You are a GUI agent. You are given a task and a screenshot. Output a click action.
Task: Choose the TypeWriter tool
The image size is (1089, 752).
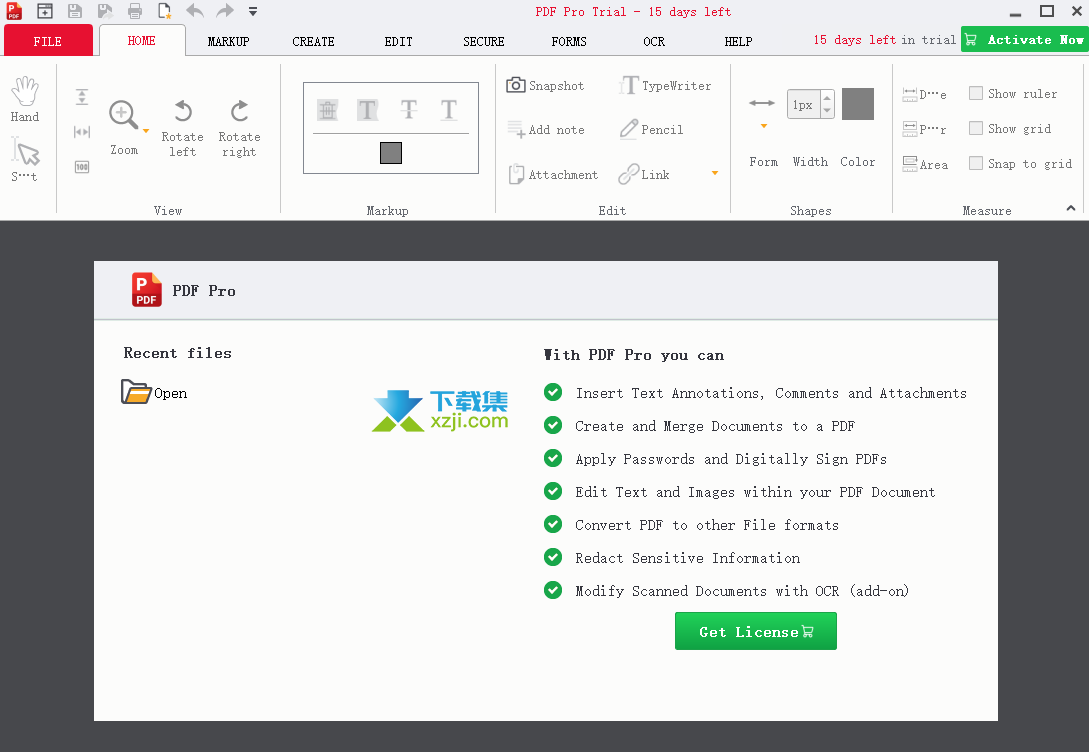[665, 85]
